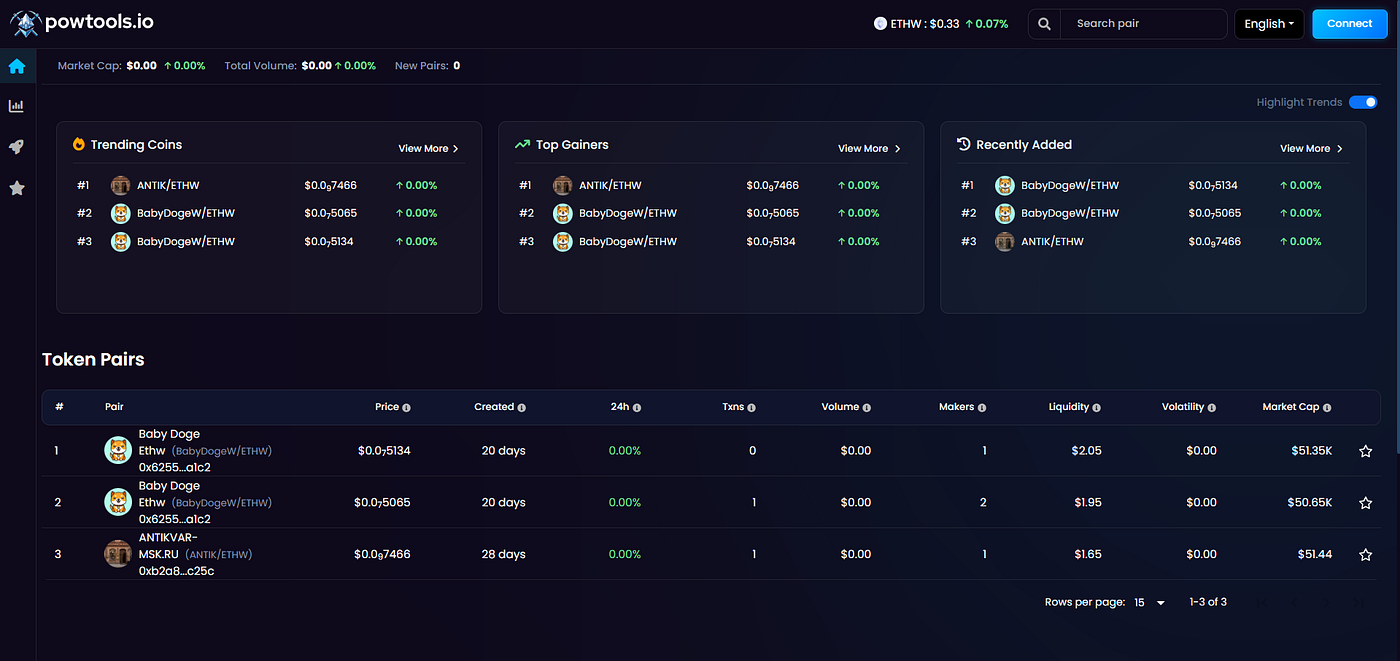Click ANTIK token avatar in Trending Coins #1

click(121, 185)
